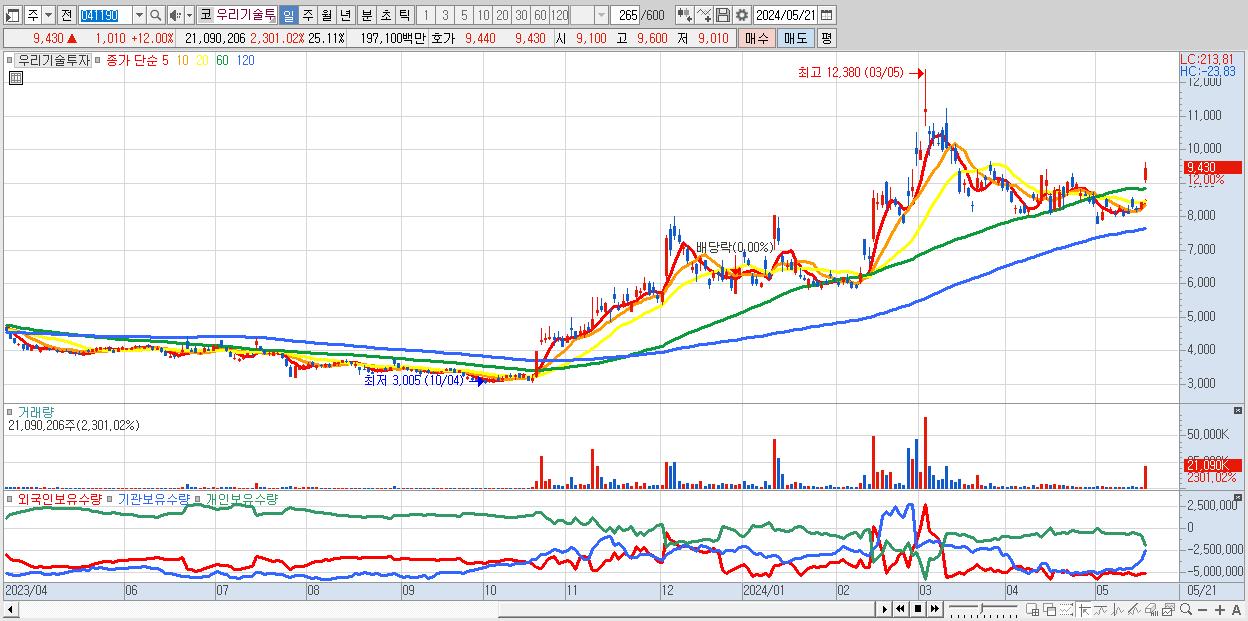This screenshot has width=1248, height=621.
Task: Click the 20 interval button
Action: pyautogui.click(x=502, y=15)
